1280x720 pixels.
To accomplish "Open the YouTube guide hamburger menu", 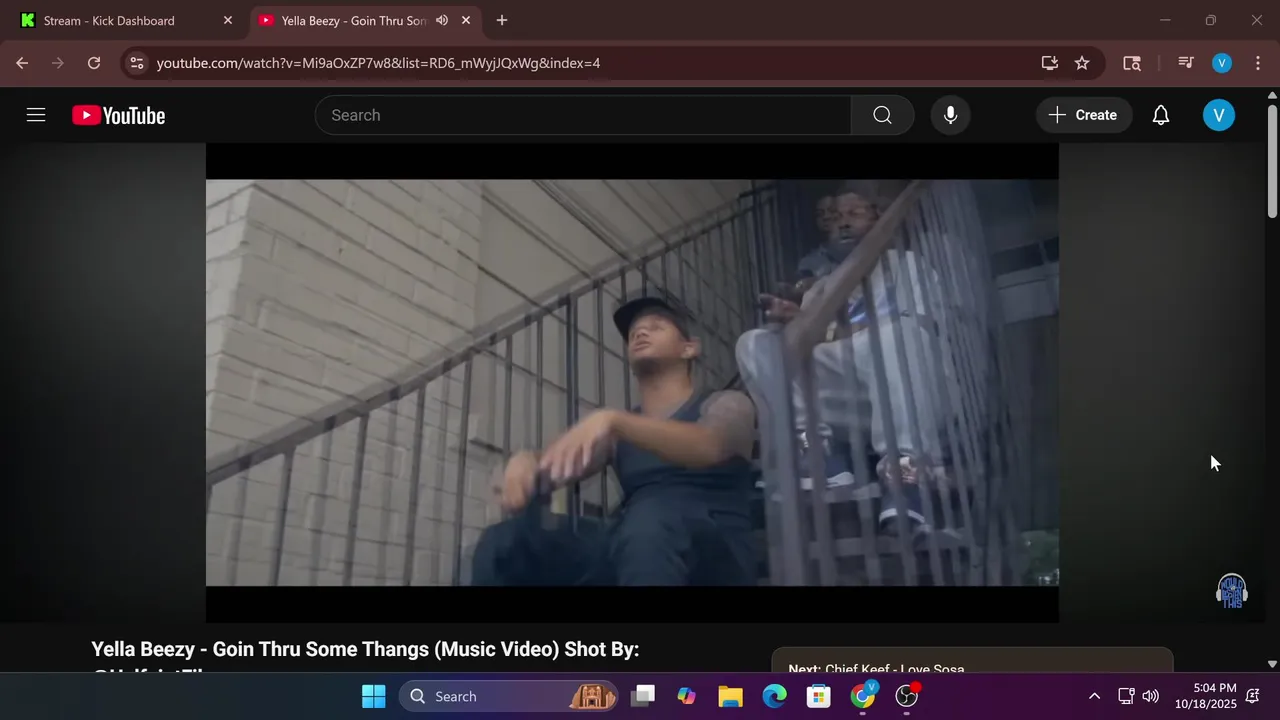I will [36, 115].
